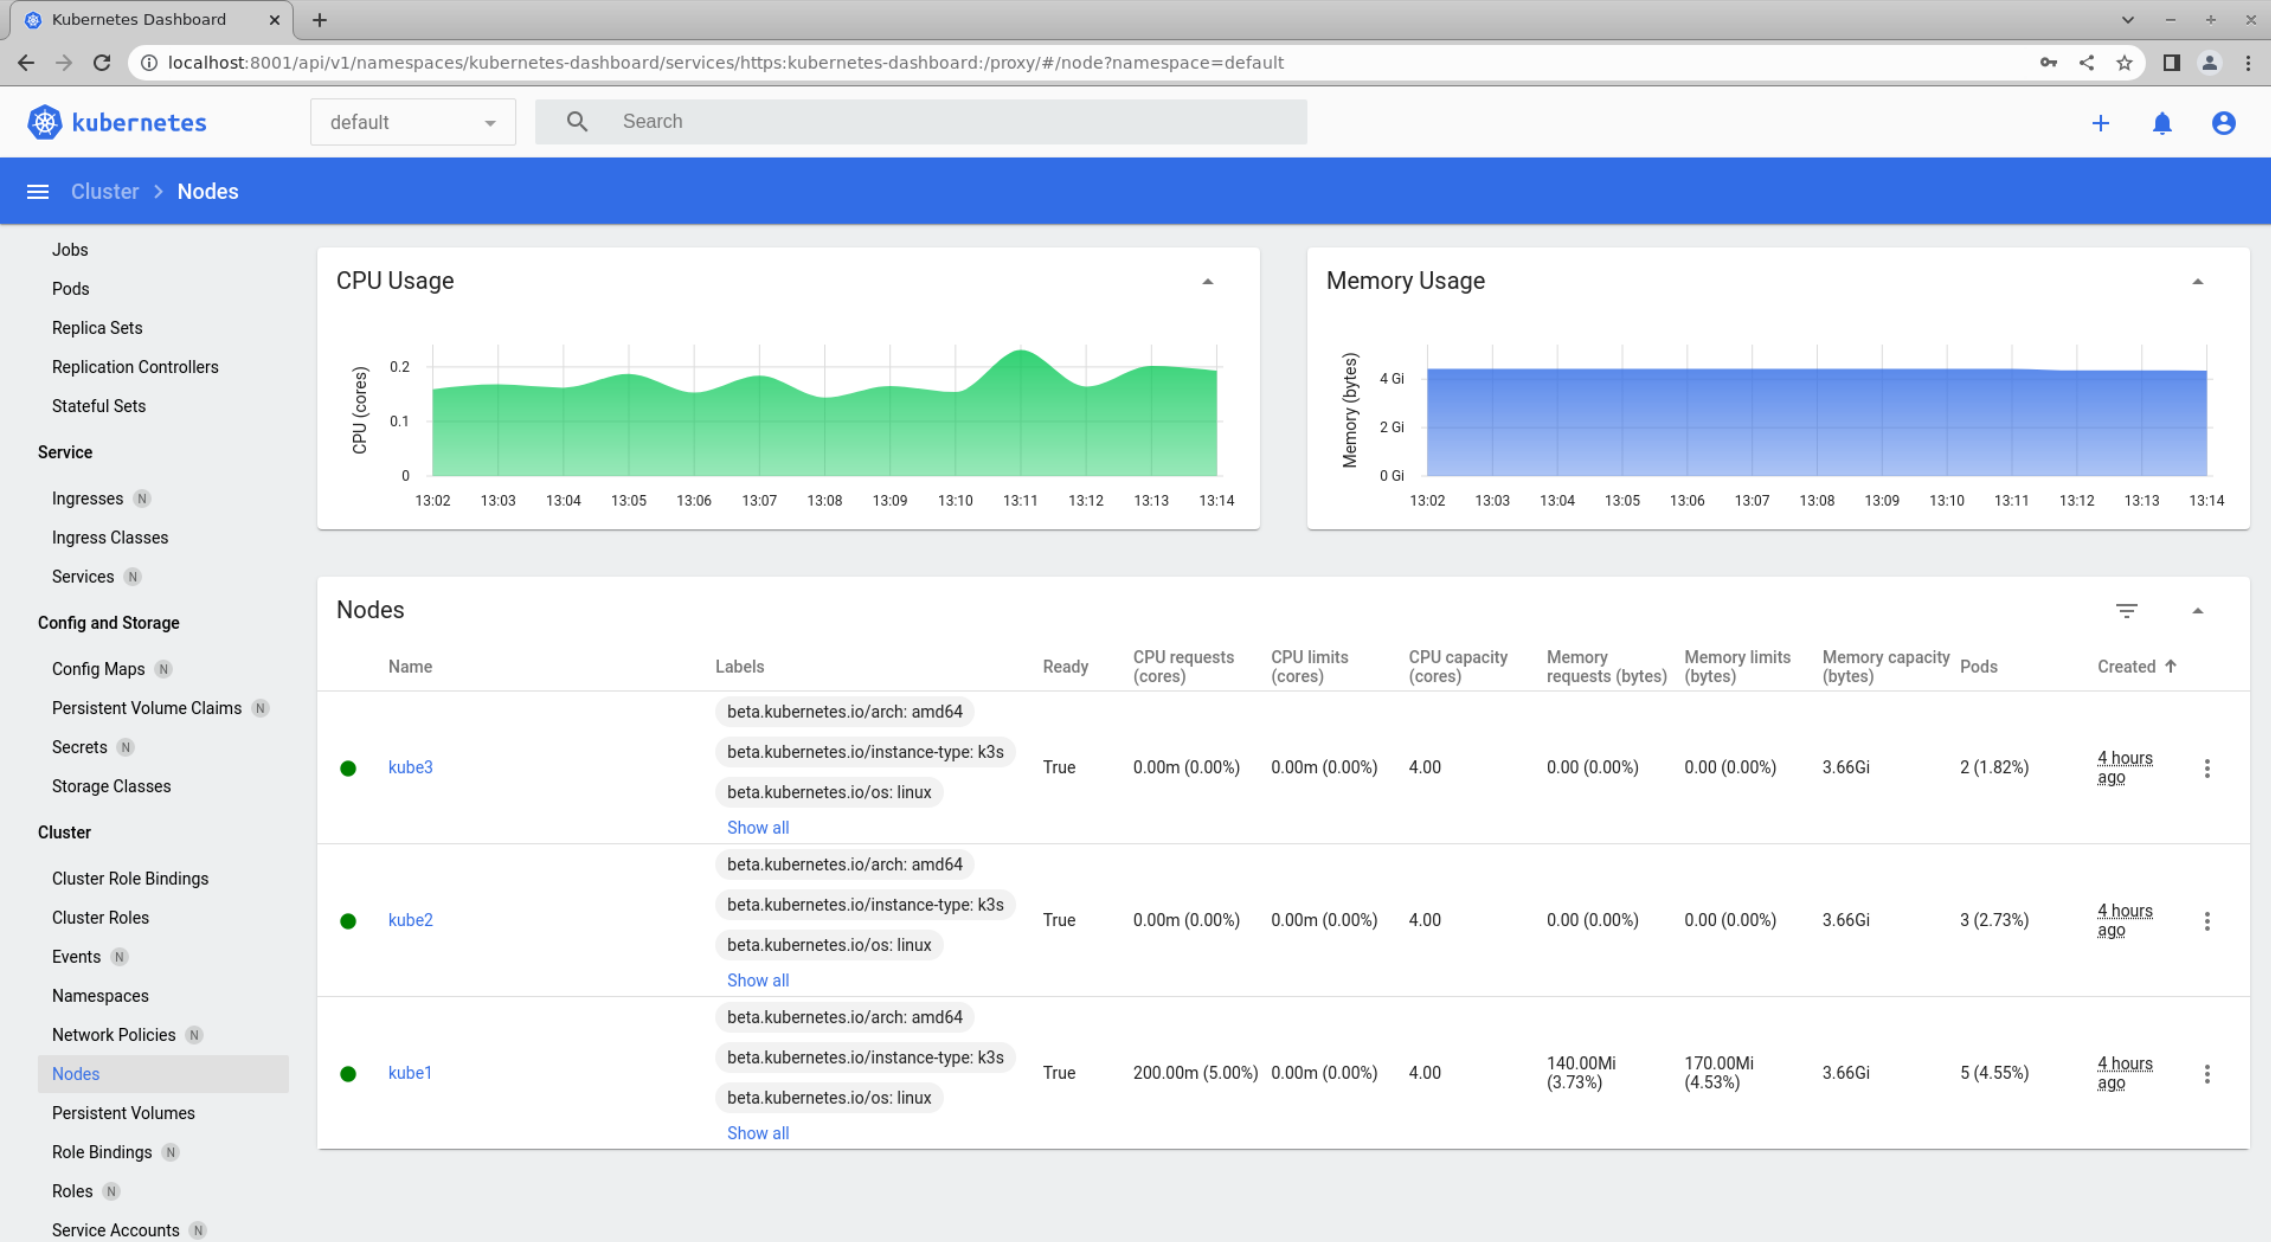The height and width of the screenshot is (1242, 2271).
Task: Collapse the Memory Usage card
Action: (x=2197, y=282)
